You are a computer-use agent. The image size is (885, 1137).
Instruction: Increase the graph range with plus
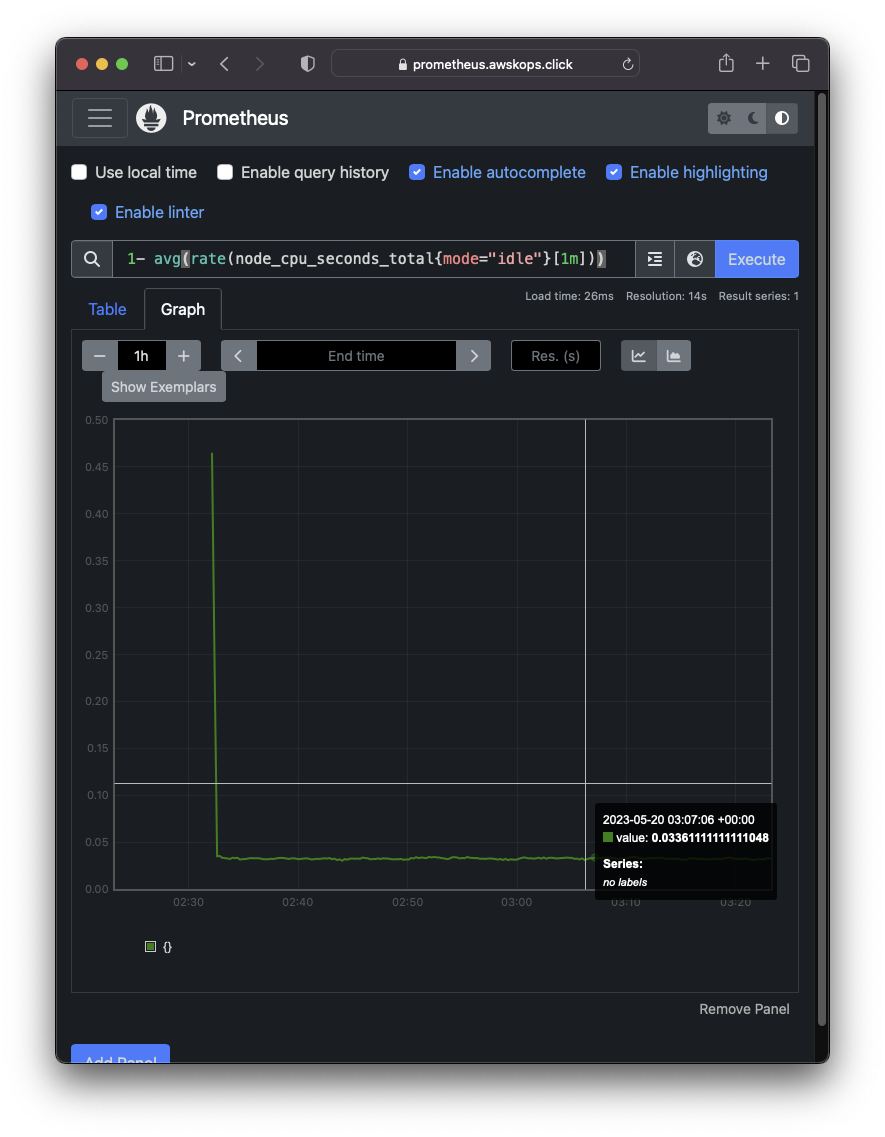point(184,355)
